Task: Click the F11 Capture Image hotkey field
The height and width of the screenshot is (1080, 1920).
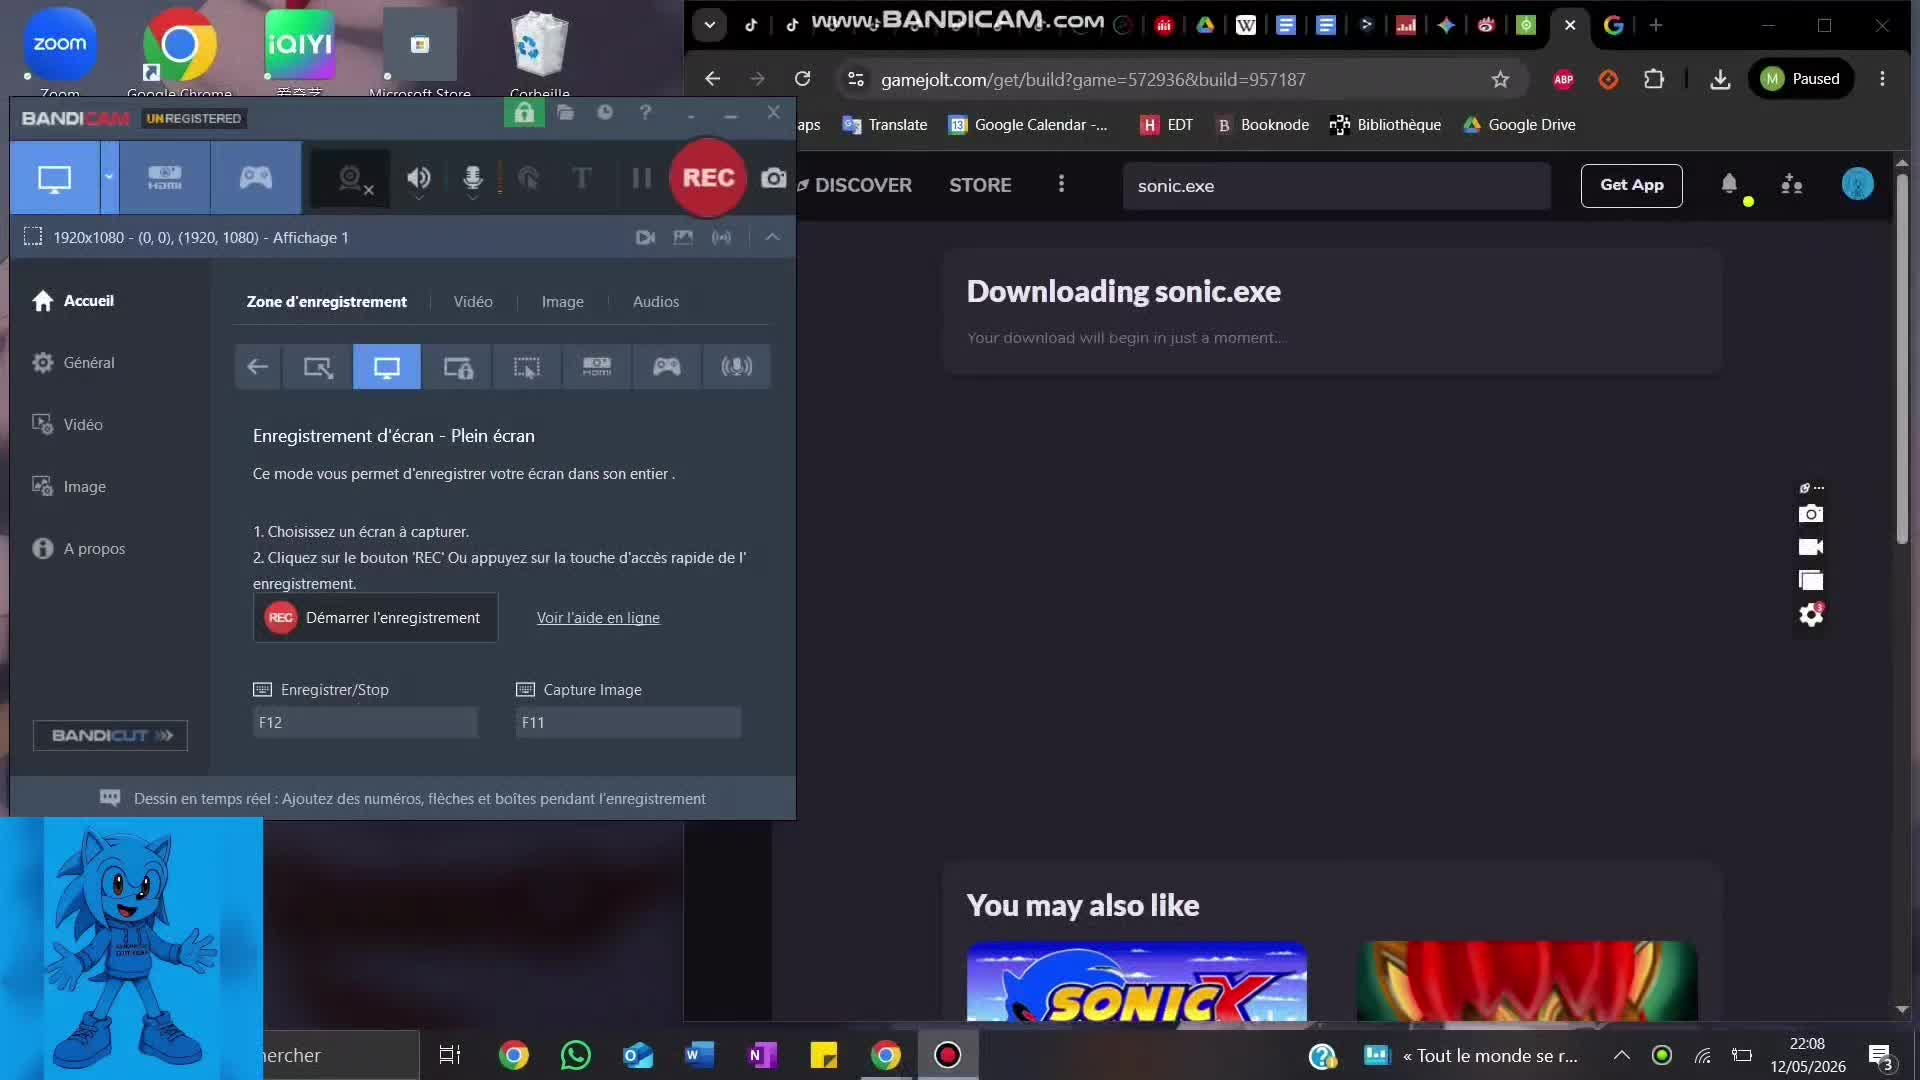Action: pos(628,723)
